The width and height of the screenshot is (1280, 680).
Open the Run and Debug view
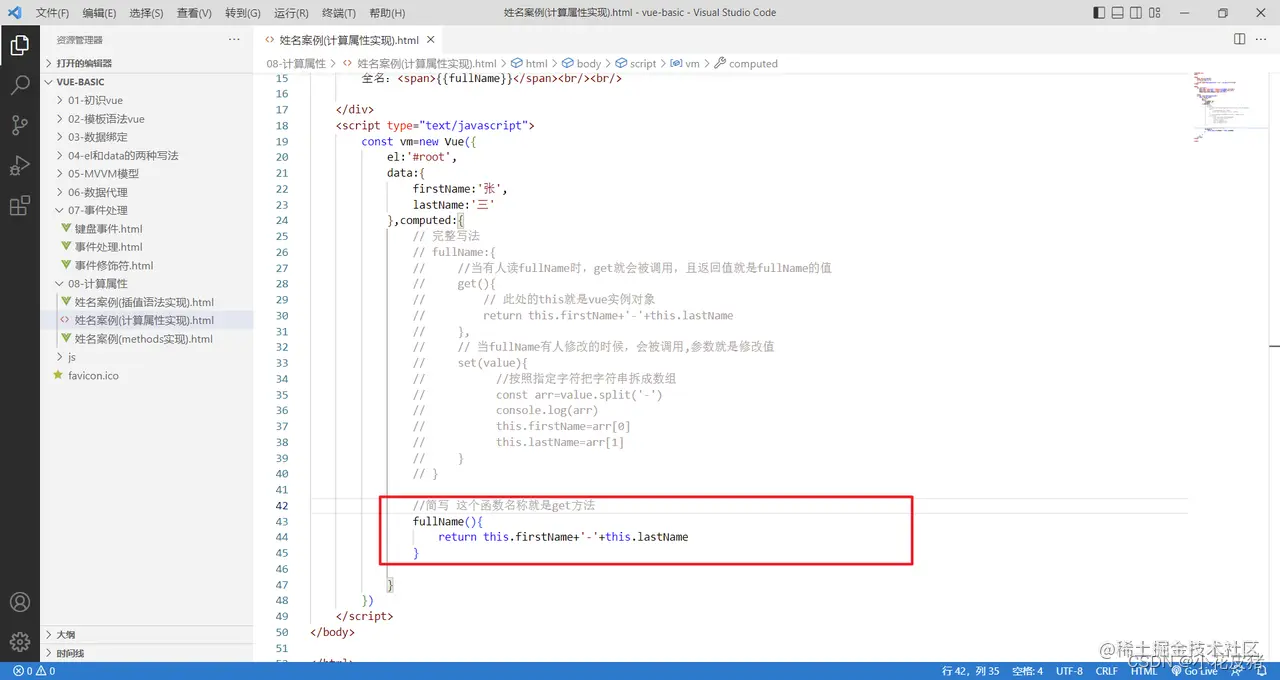point(19,166)
